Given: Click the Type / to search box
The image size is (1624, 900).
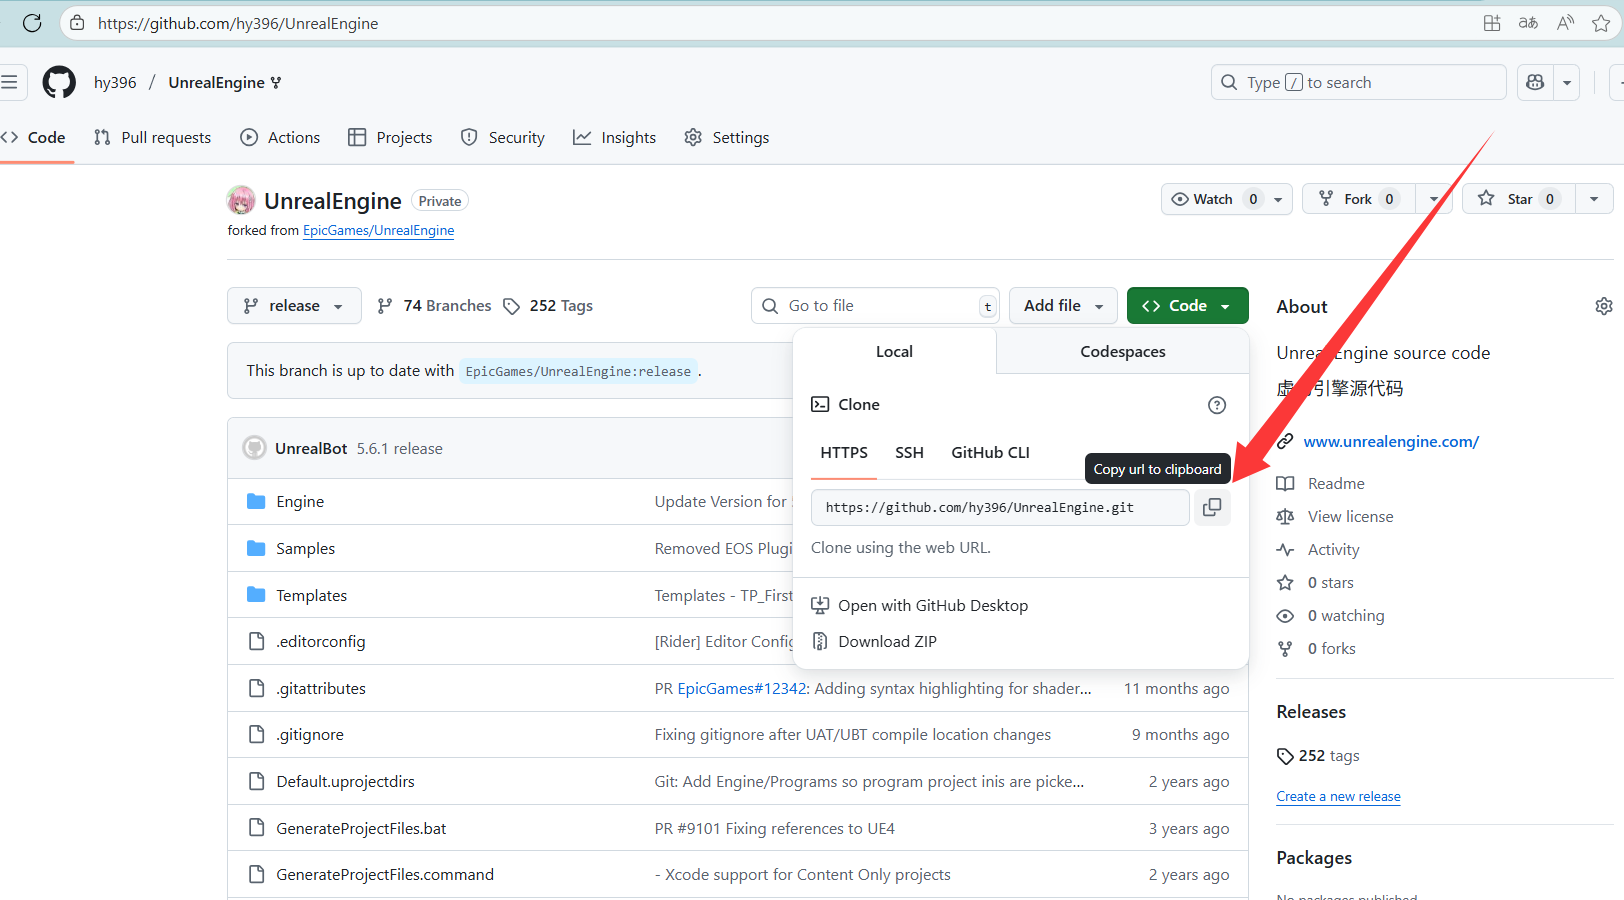Looking at the screenshot, I should click(1358, 82).
